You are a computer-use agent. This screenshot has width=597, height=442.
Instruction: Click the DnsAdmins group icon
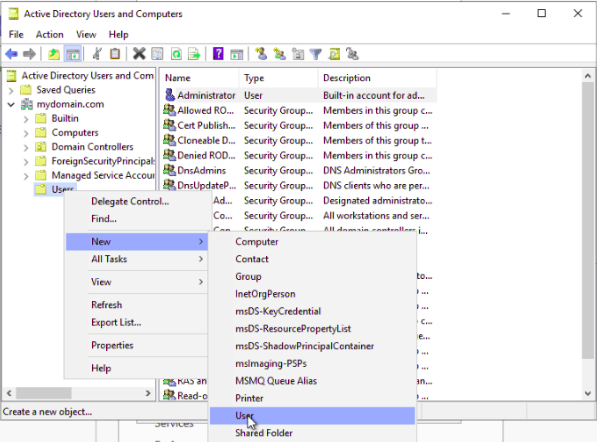coord(169,170)
